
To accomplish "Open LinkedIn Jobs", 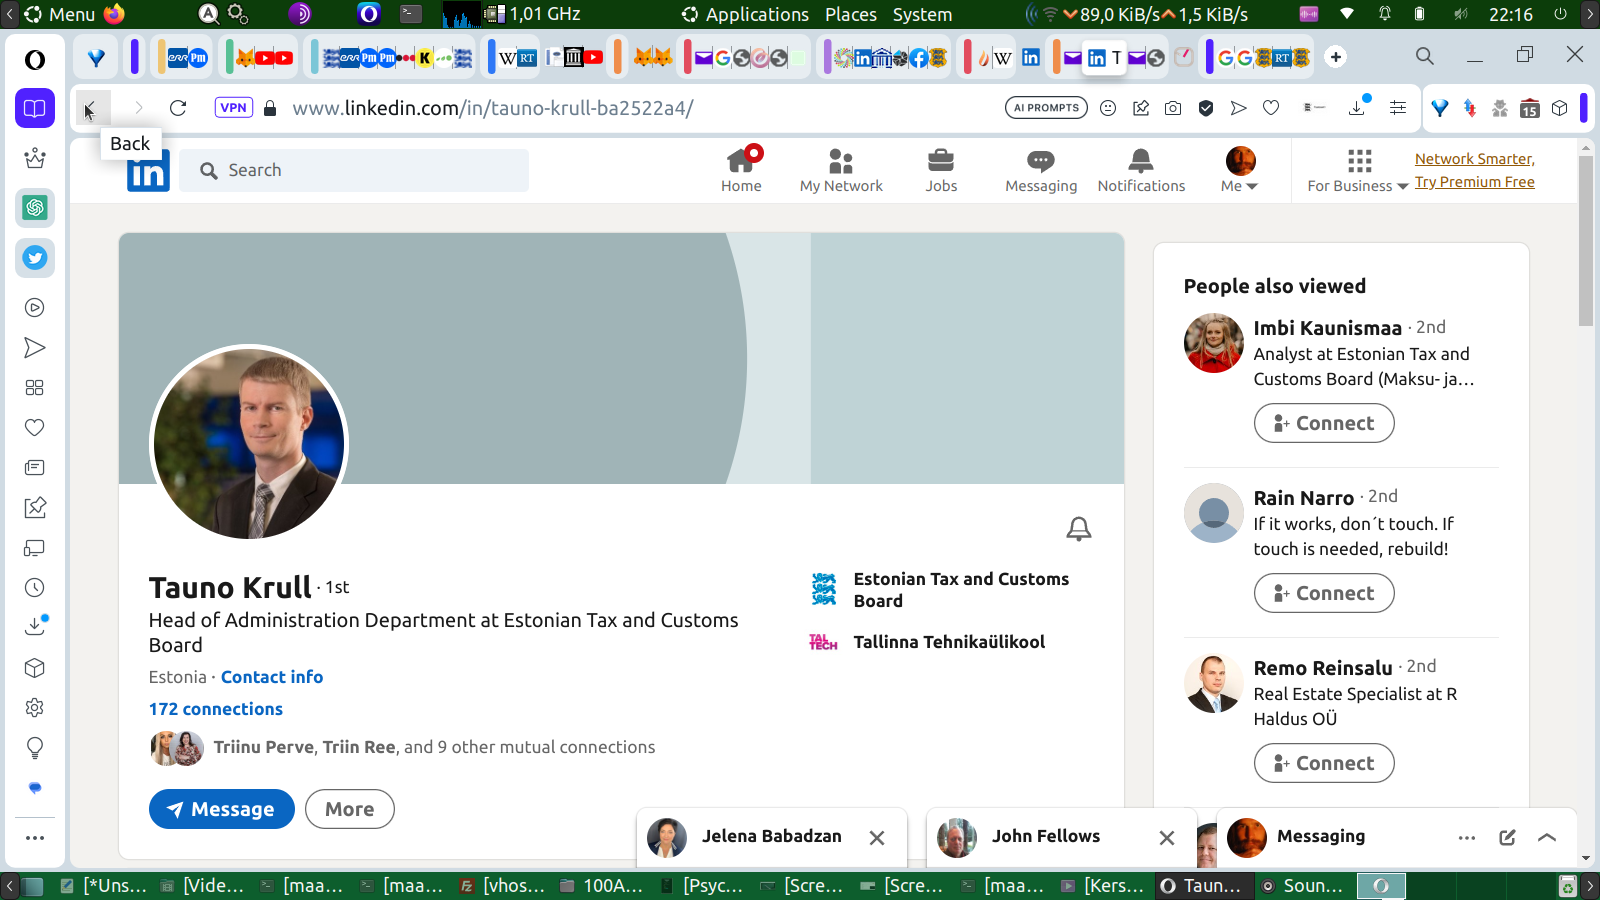I will tap(941, 170).
